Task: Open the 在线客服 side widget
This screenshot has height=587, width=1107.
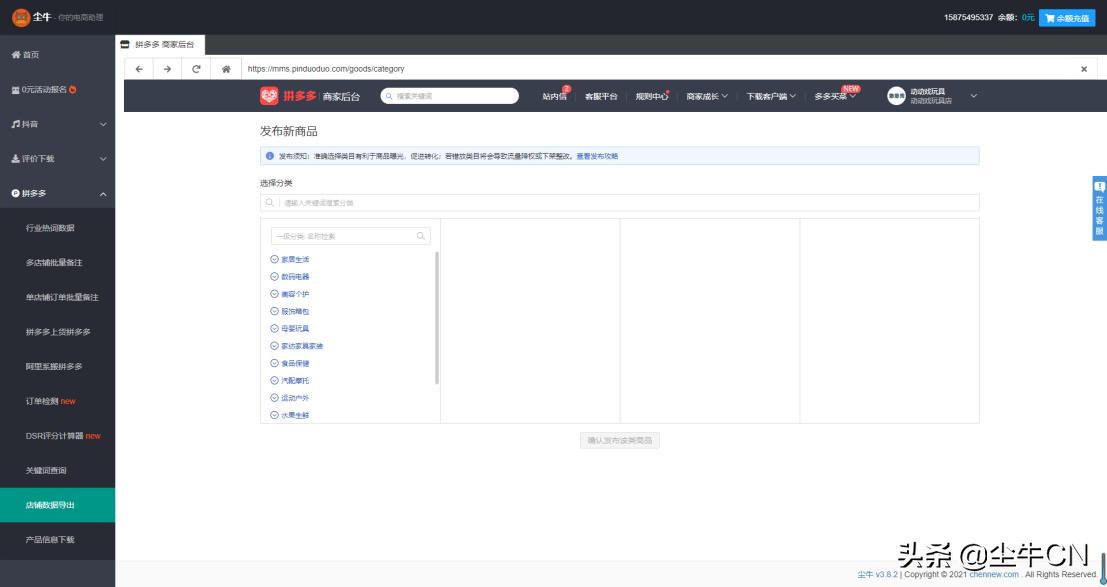Action: 1099,210
